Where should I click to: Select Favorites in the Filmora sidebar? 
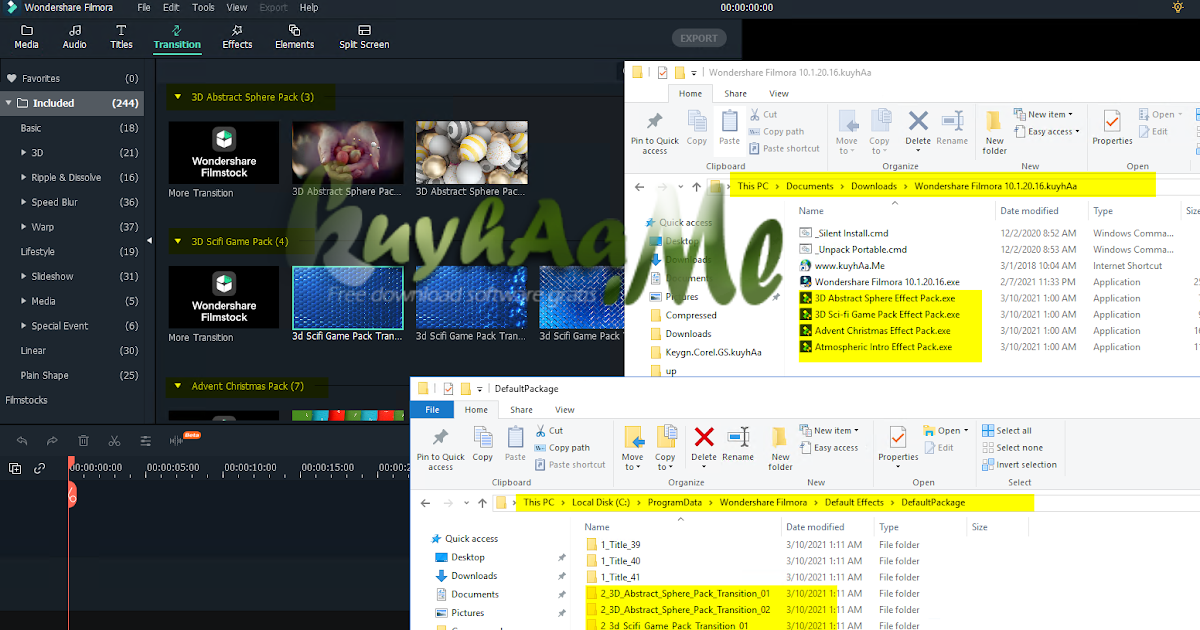[x=72, y=78]
